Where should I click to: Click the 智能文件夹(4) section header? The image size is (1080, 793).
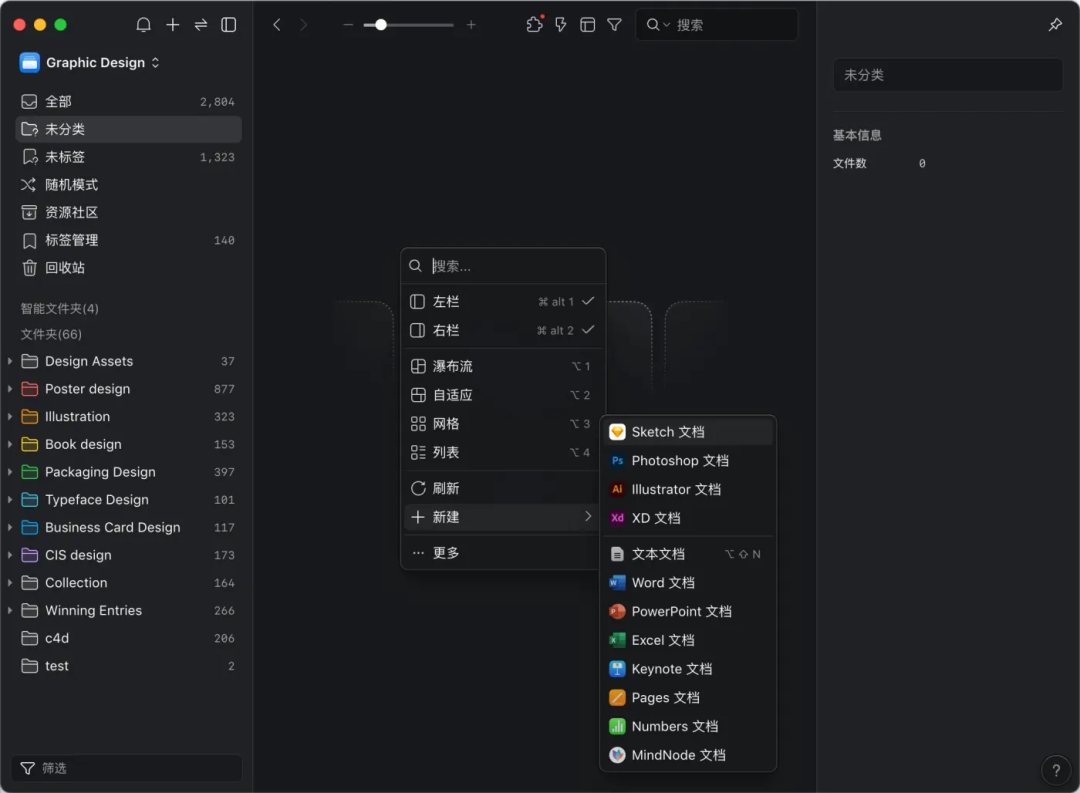point(59,309)
